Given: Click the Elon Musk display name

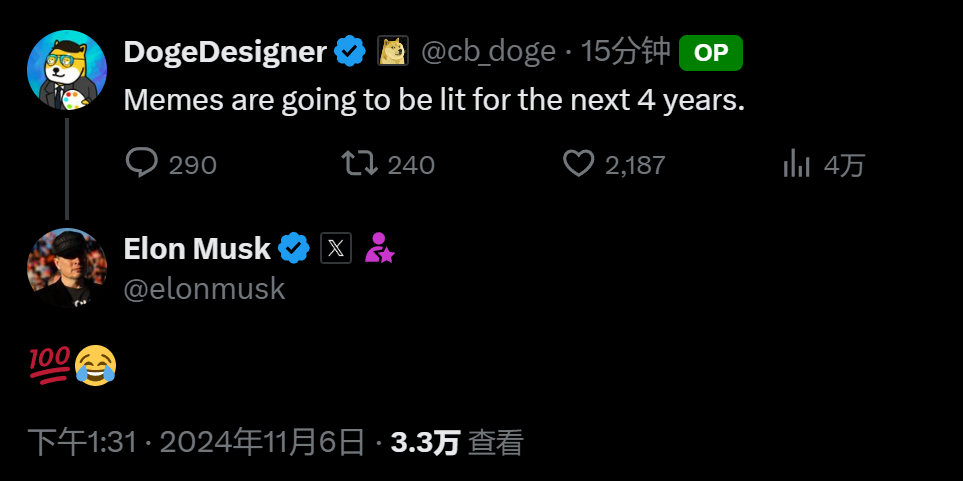Looking at the screenshot, I should 197,248.
